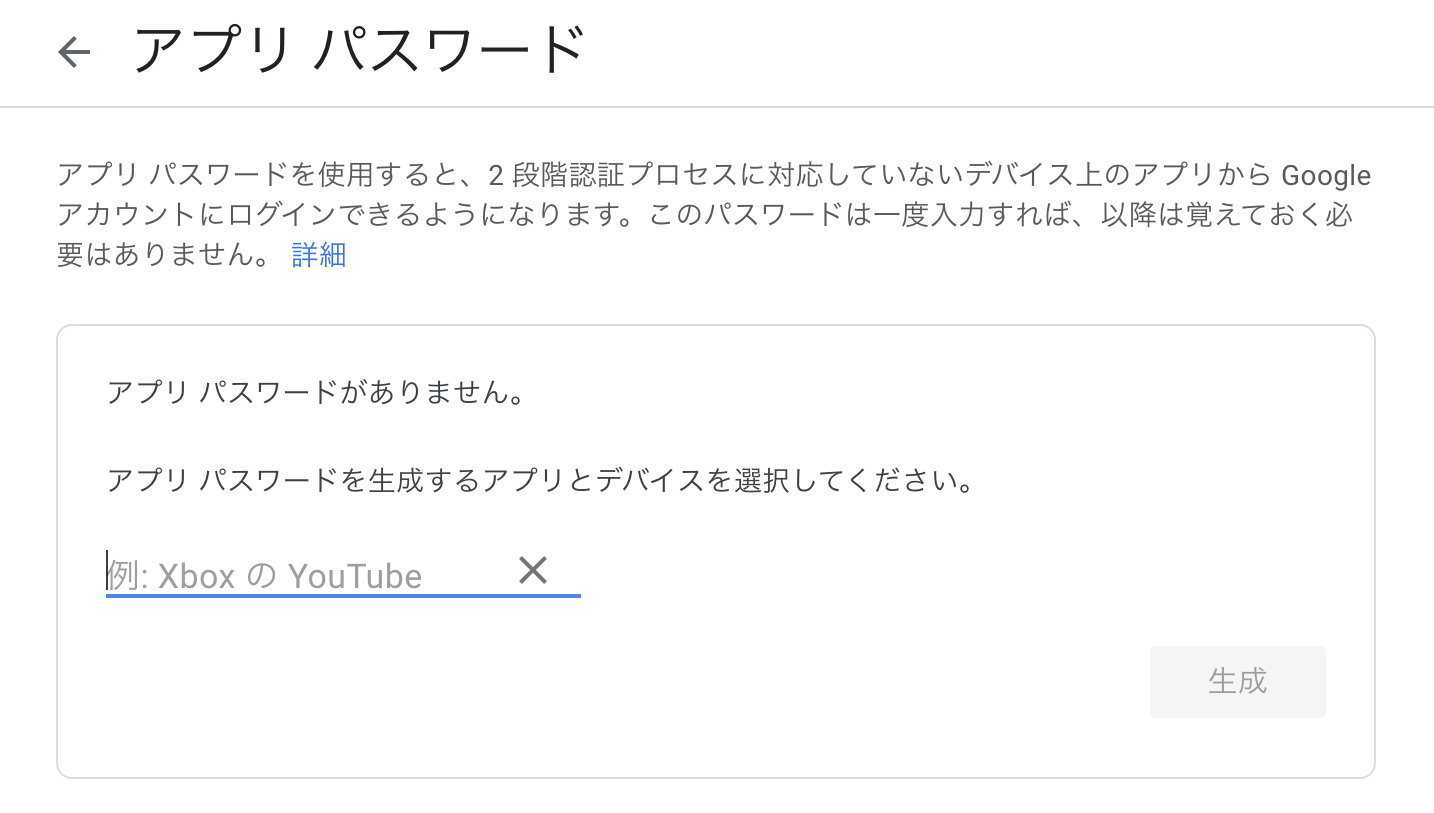This screenshot has height=813, width=1434.
Task: Click the arrow next to アプリ パスワード title
Action: [x=73, y=52]
